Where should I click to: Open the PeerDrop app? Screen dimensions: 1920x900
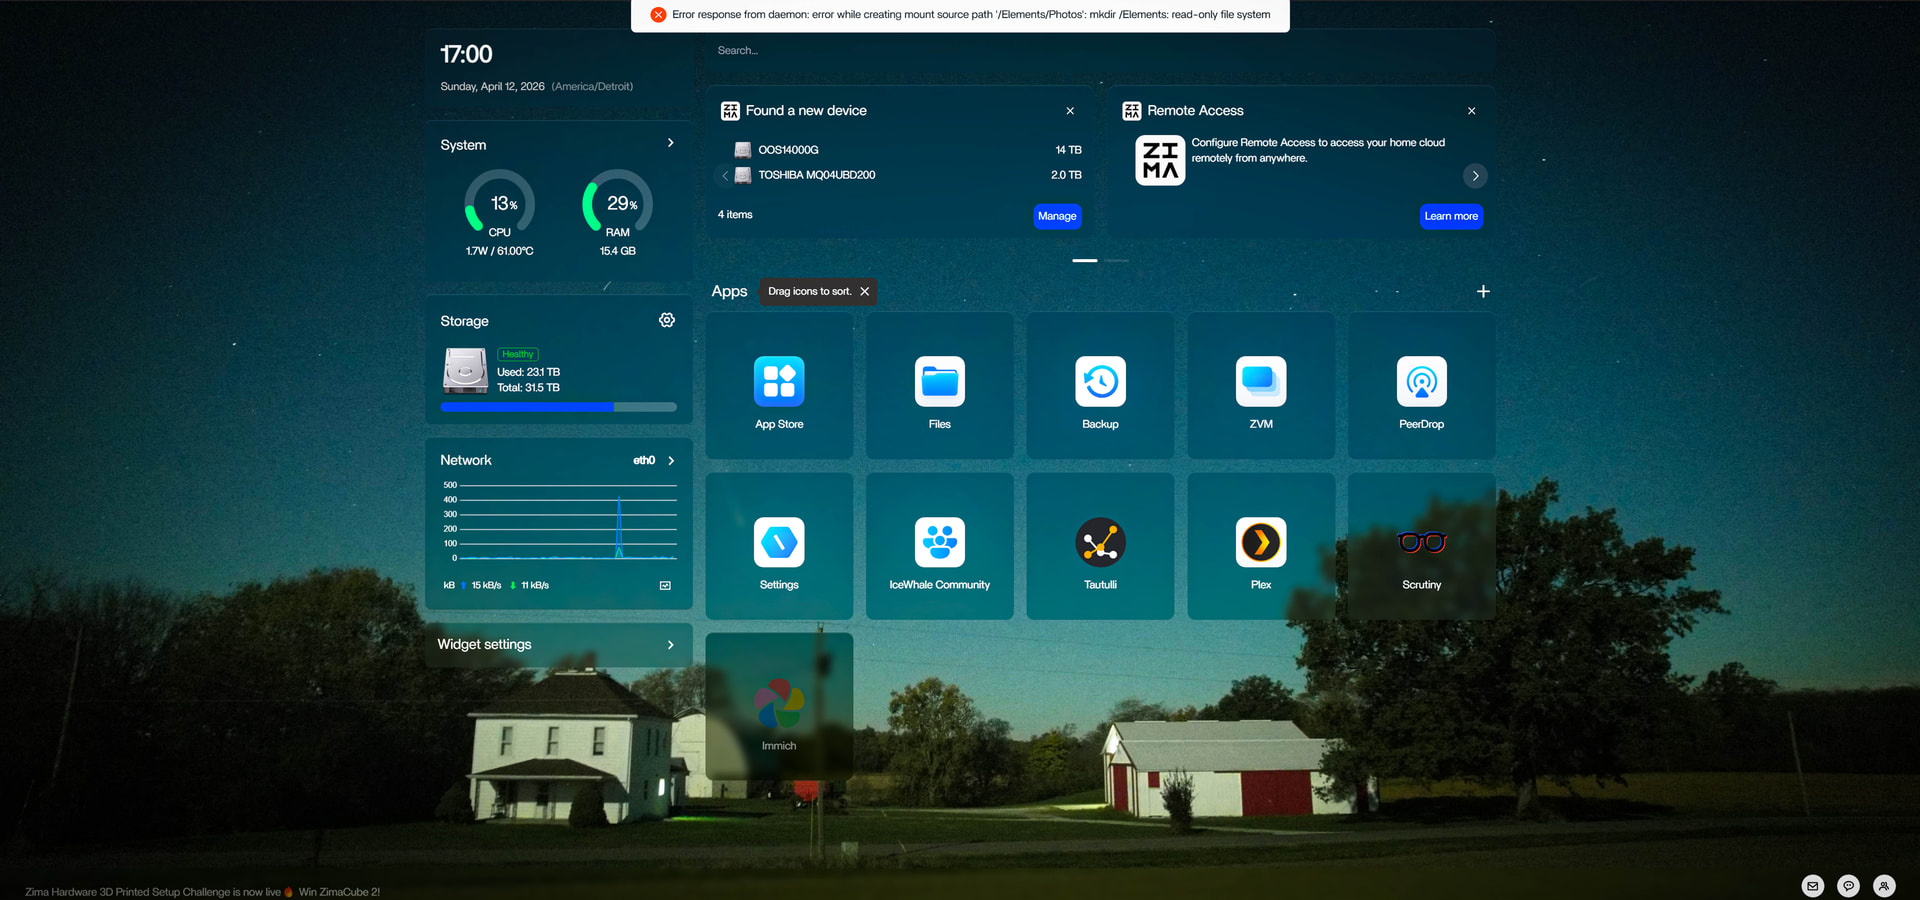click(x=1421, y=383)
